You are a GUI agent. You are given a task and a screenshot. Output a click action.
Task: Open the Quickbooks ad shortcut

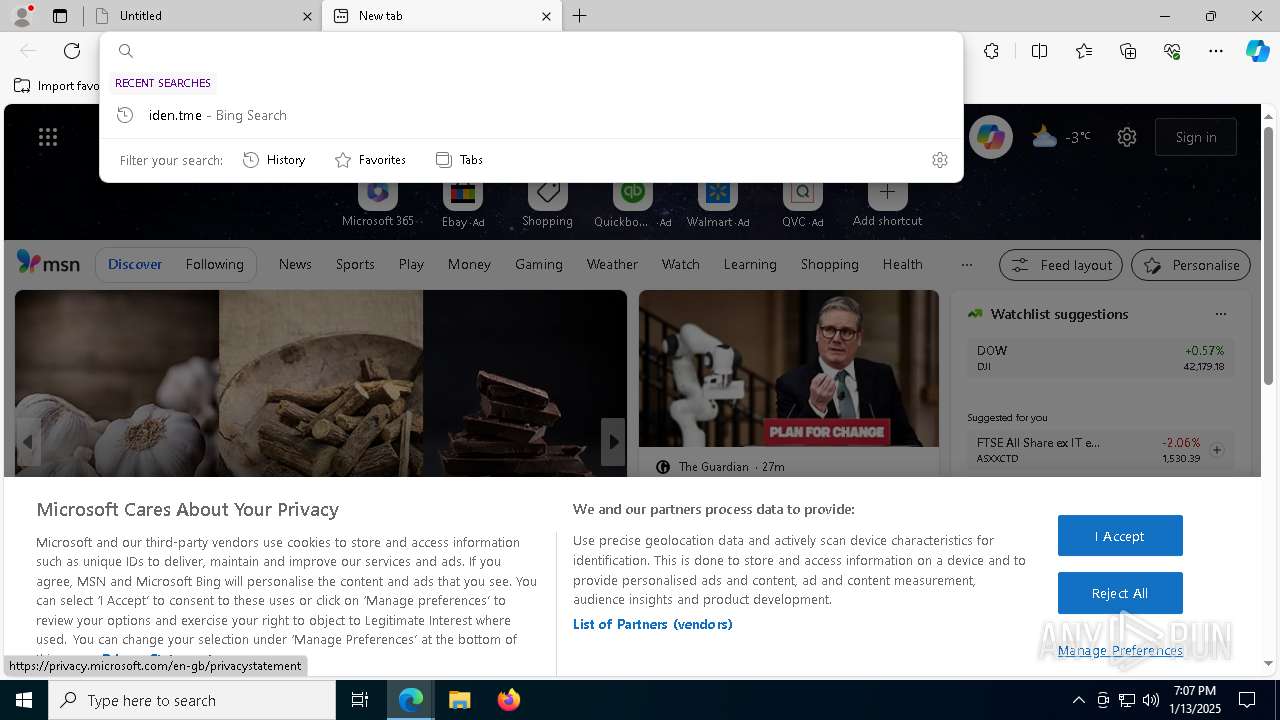(x=632, y=205)
